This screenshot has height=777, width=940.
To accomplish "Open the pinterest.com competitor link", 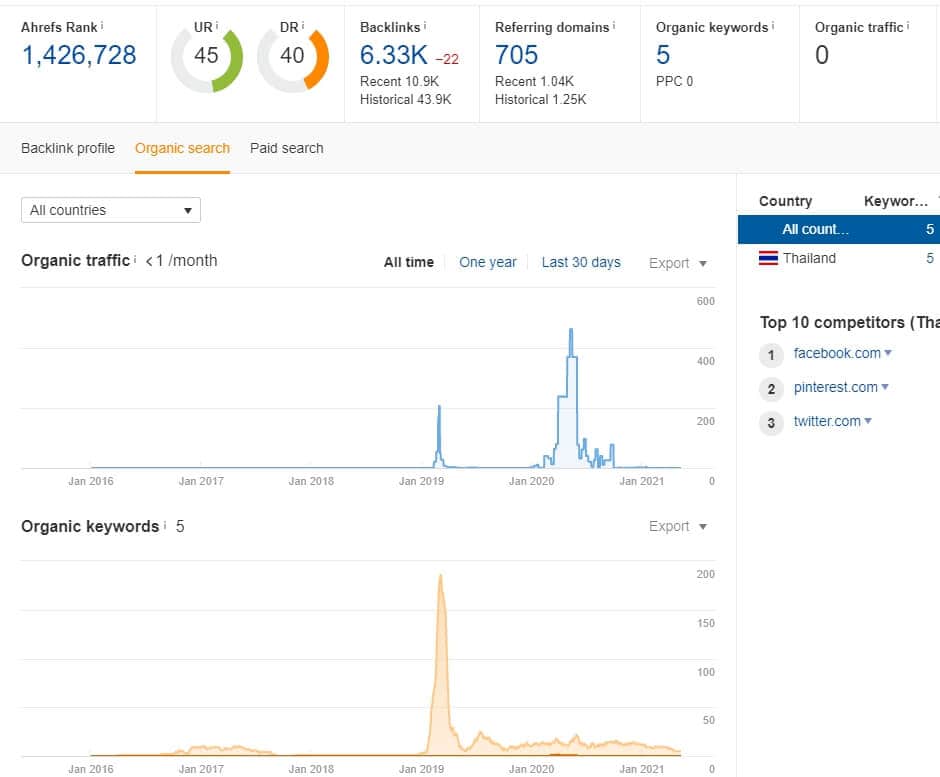I will pyautogui.click(x=835, y=387).
